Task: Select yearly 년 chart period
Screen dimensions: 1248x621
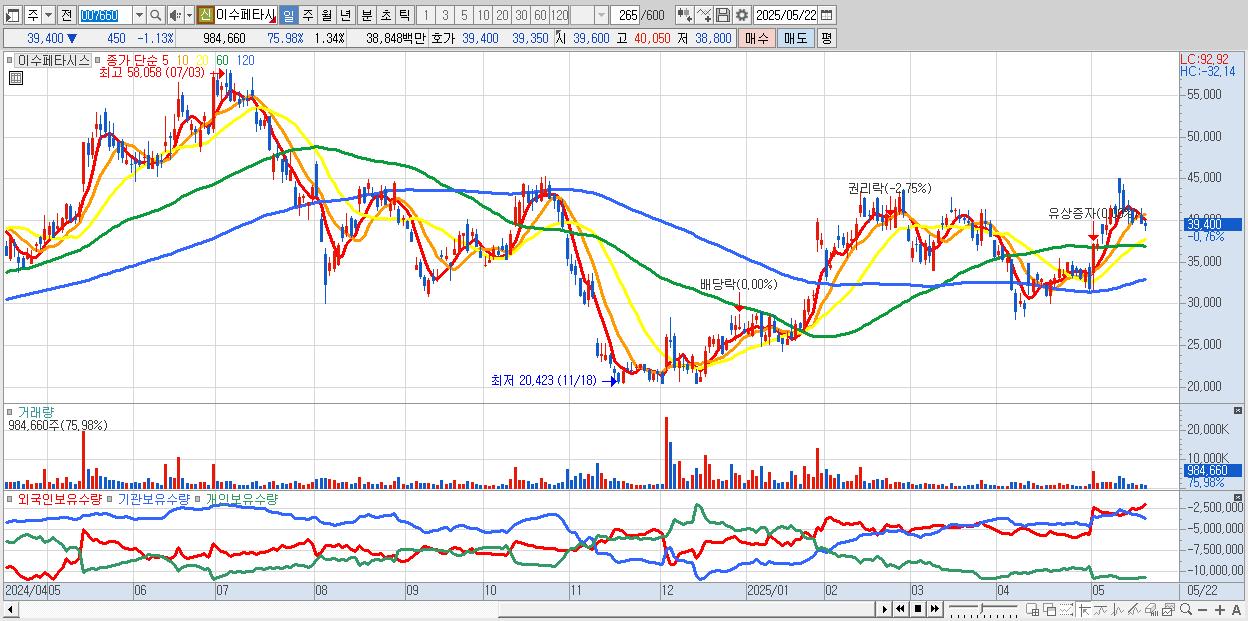Action: [x=345, y=15]
